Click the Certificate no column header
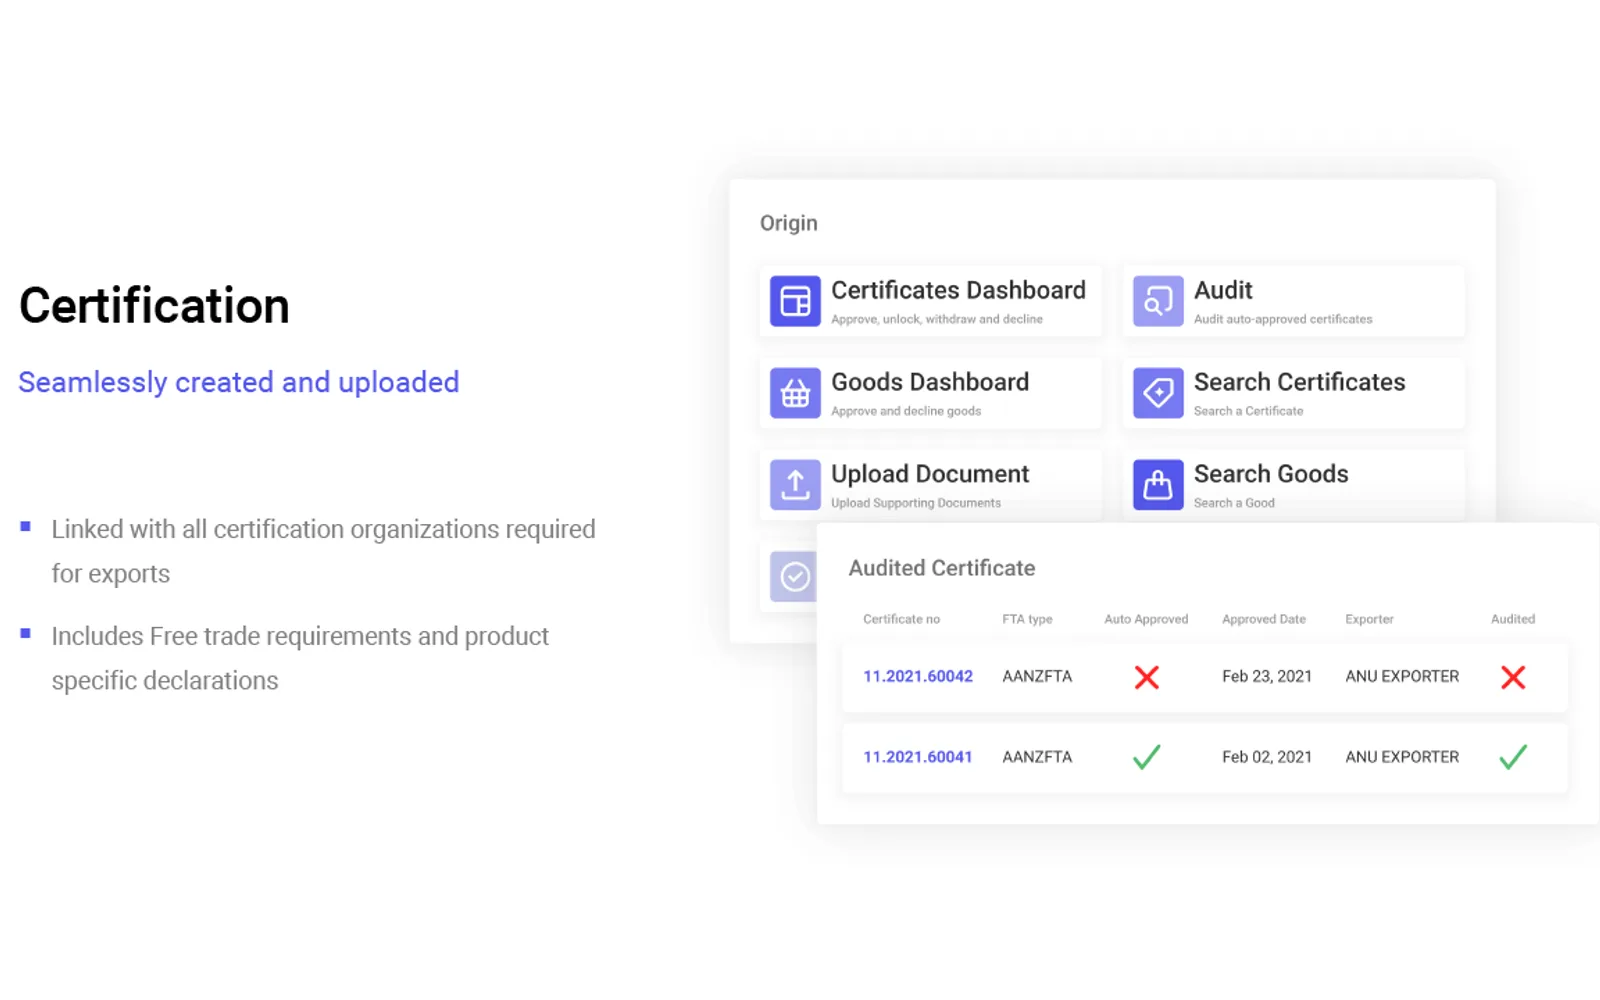Image resolution: width=1600 pixels, height=1000 pixels. [901, 619]
